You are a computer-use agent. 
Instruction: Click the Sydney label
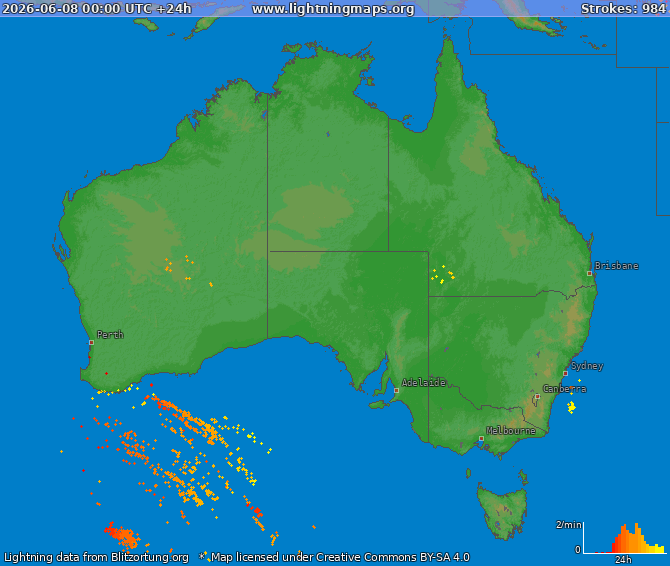587,366
